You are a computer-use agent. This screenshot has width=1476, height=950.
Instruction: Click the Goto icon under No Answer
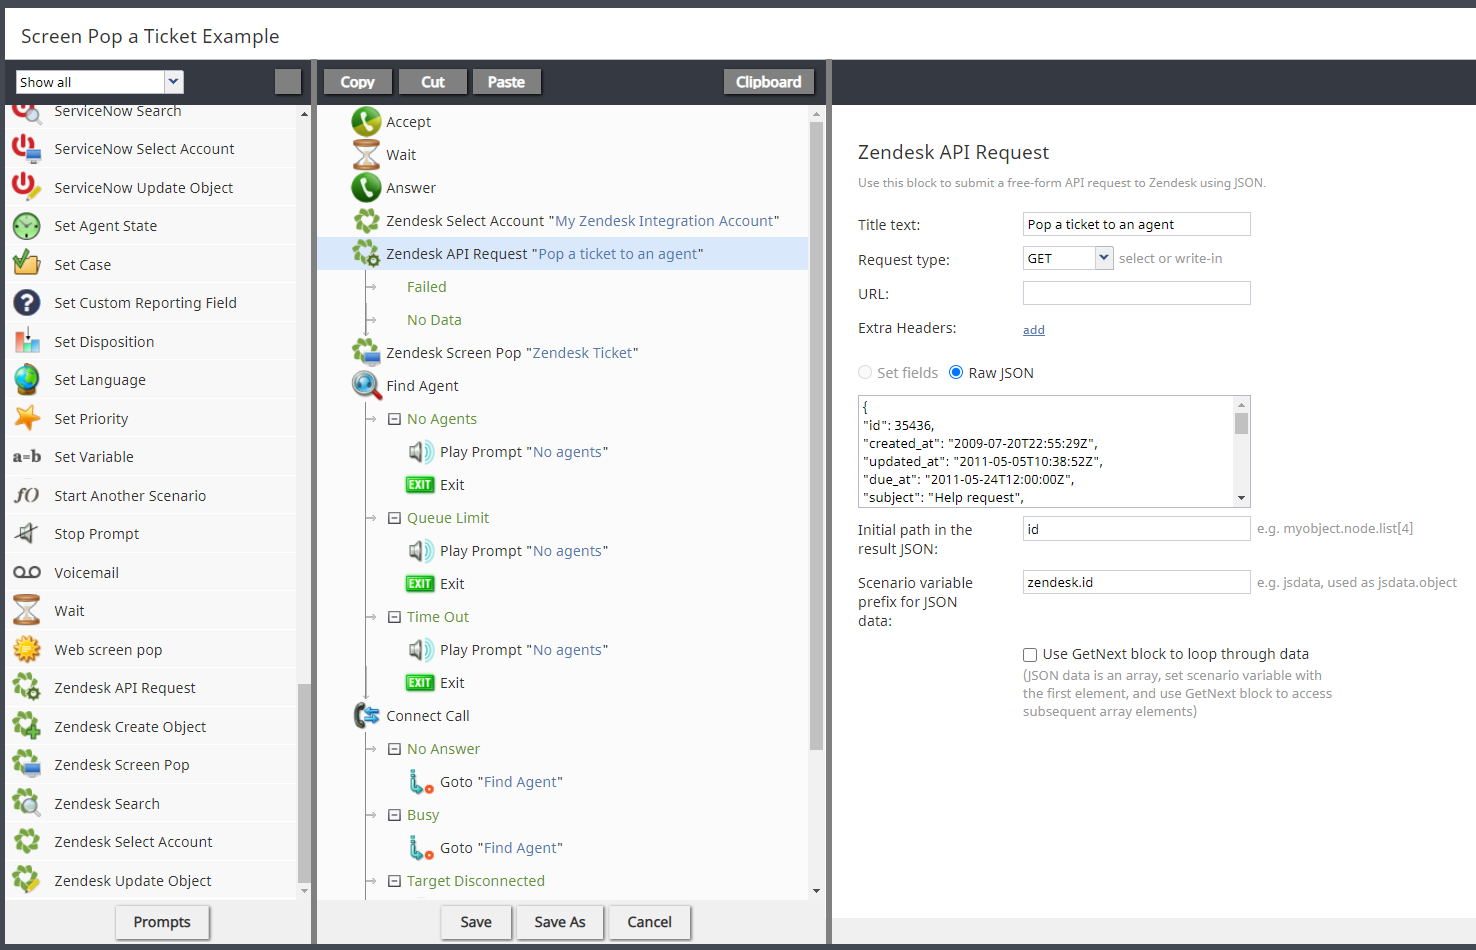point(421,782)
